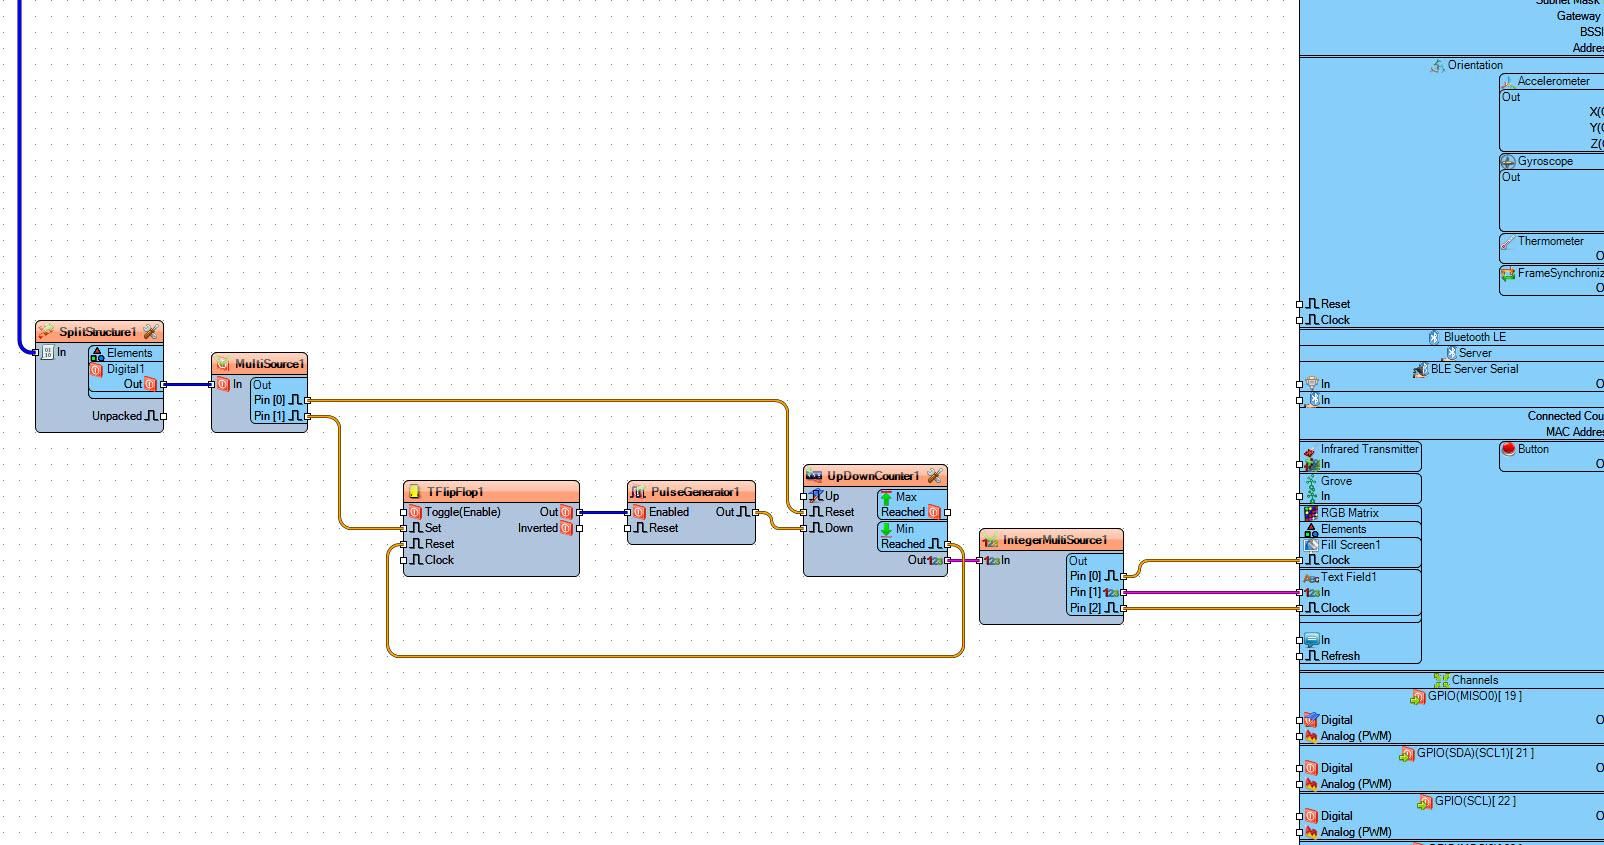Click the red Button element icon
Viewport: 1604px width, 845px height.
point(1508,449)
